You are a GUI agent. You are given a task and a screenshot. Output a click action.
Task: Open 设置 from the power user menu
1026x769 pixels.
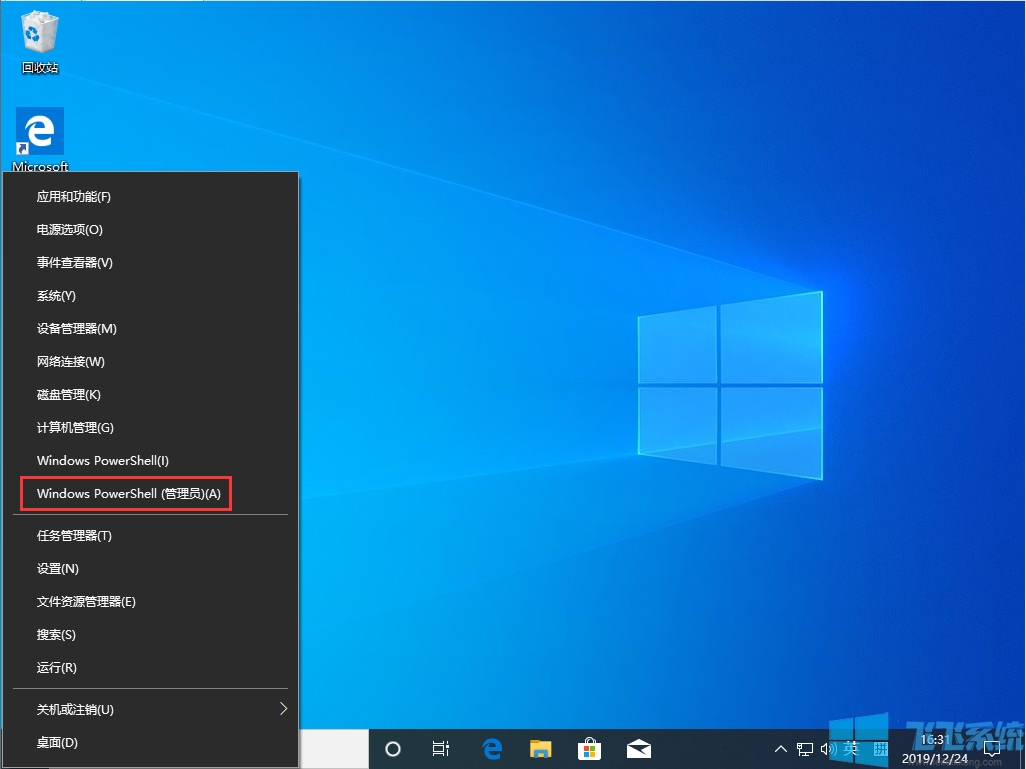[x=57, y=568]
